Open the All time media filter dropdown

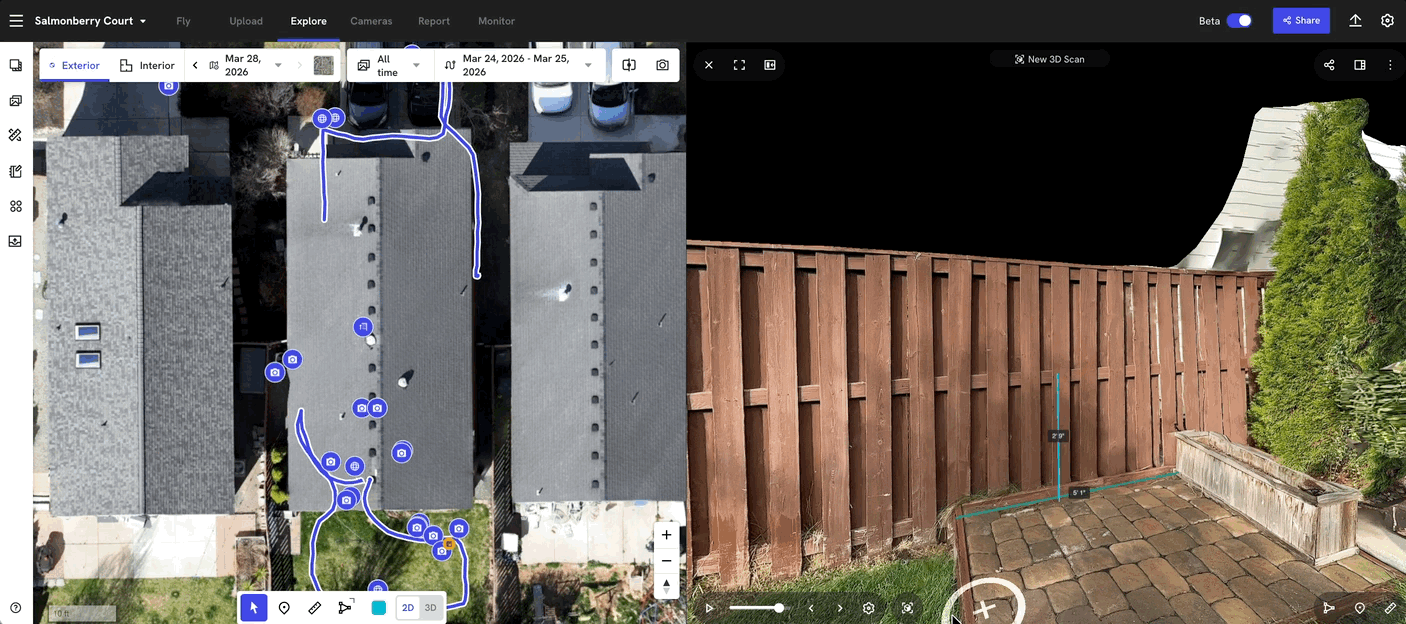[391, 66]
